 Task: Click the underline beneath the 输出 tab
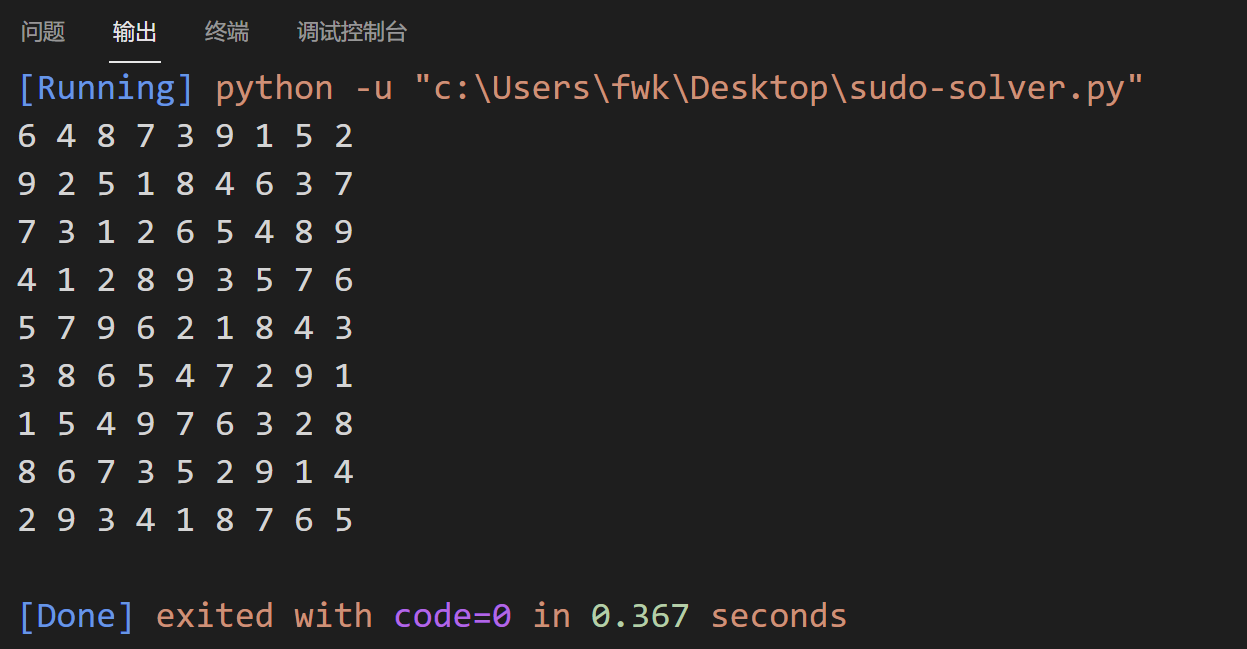coord(135,62)
